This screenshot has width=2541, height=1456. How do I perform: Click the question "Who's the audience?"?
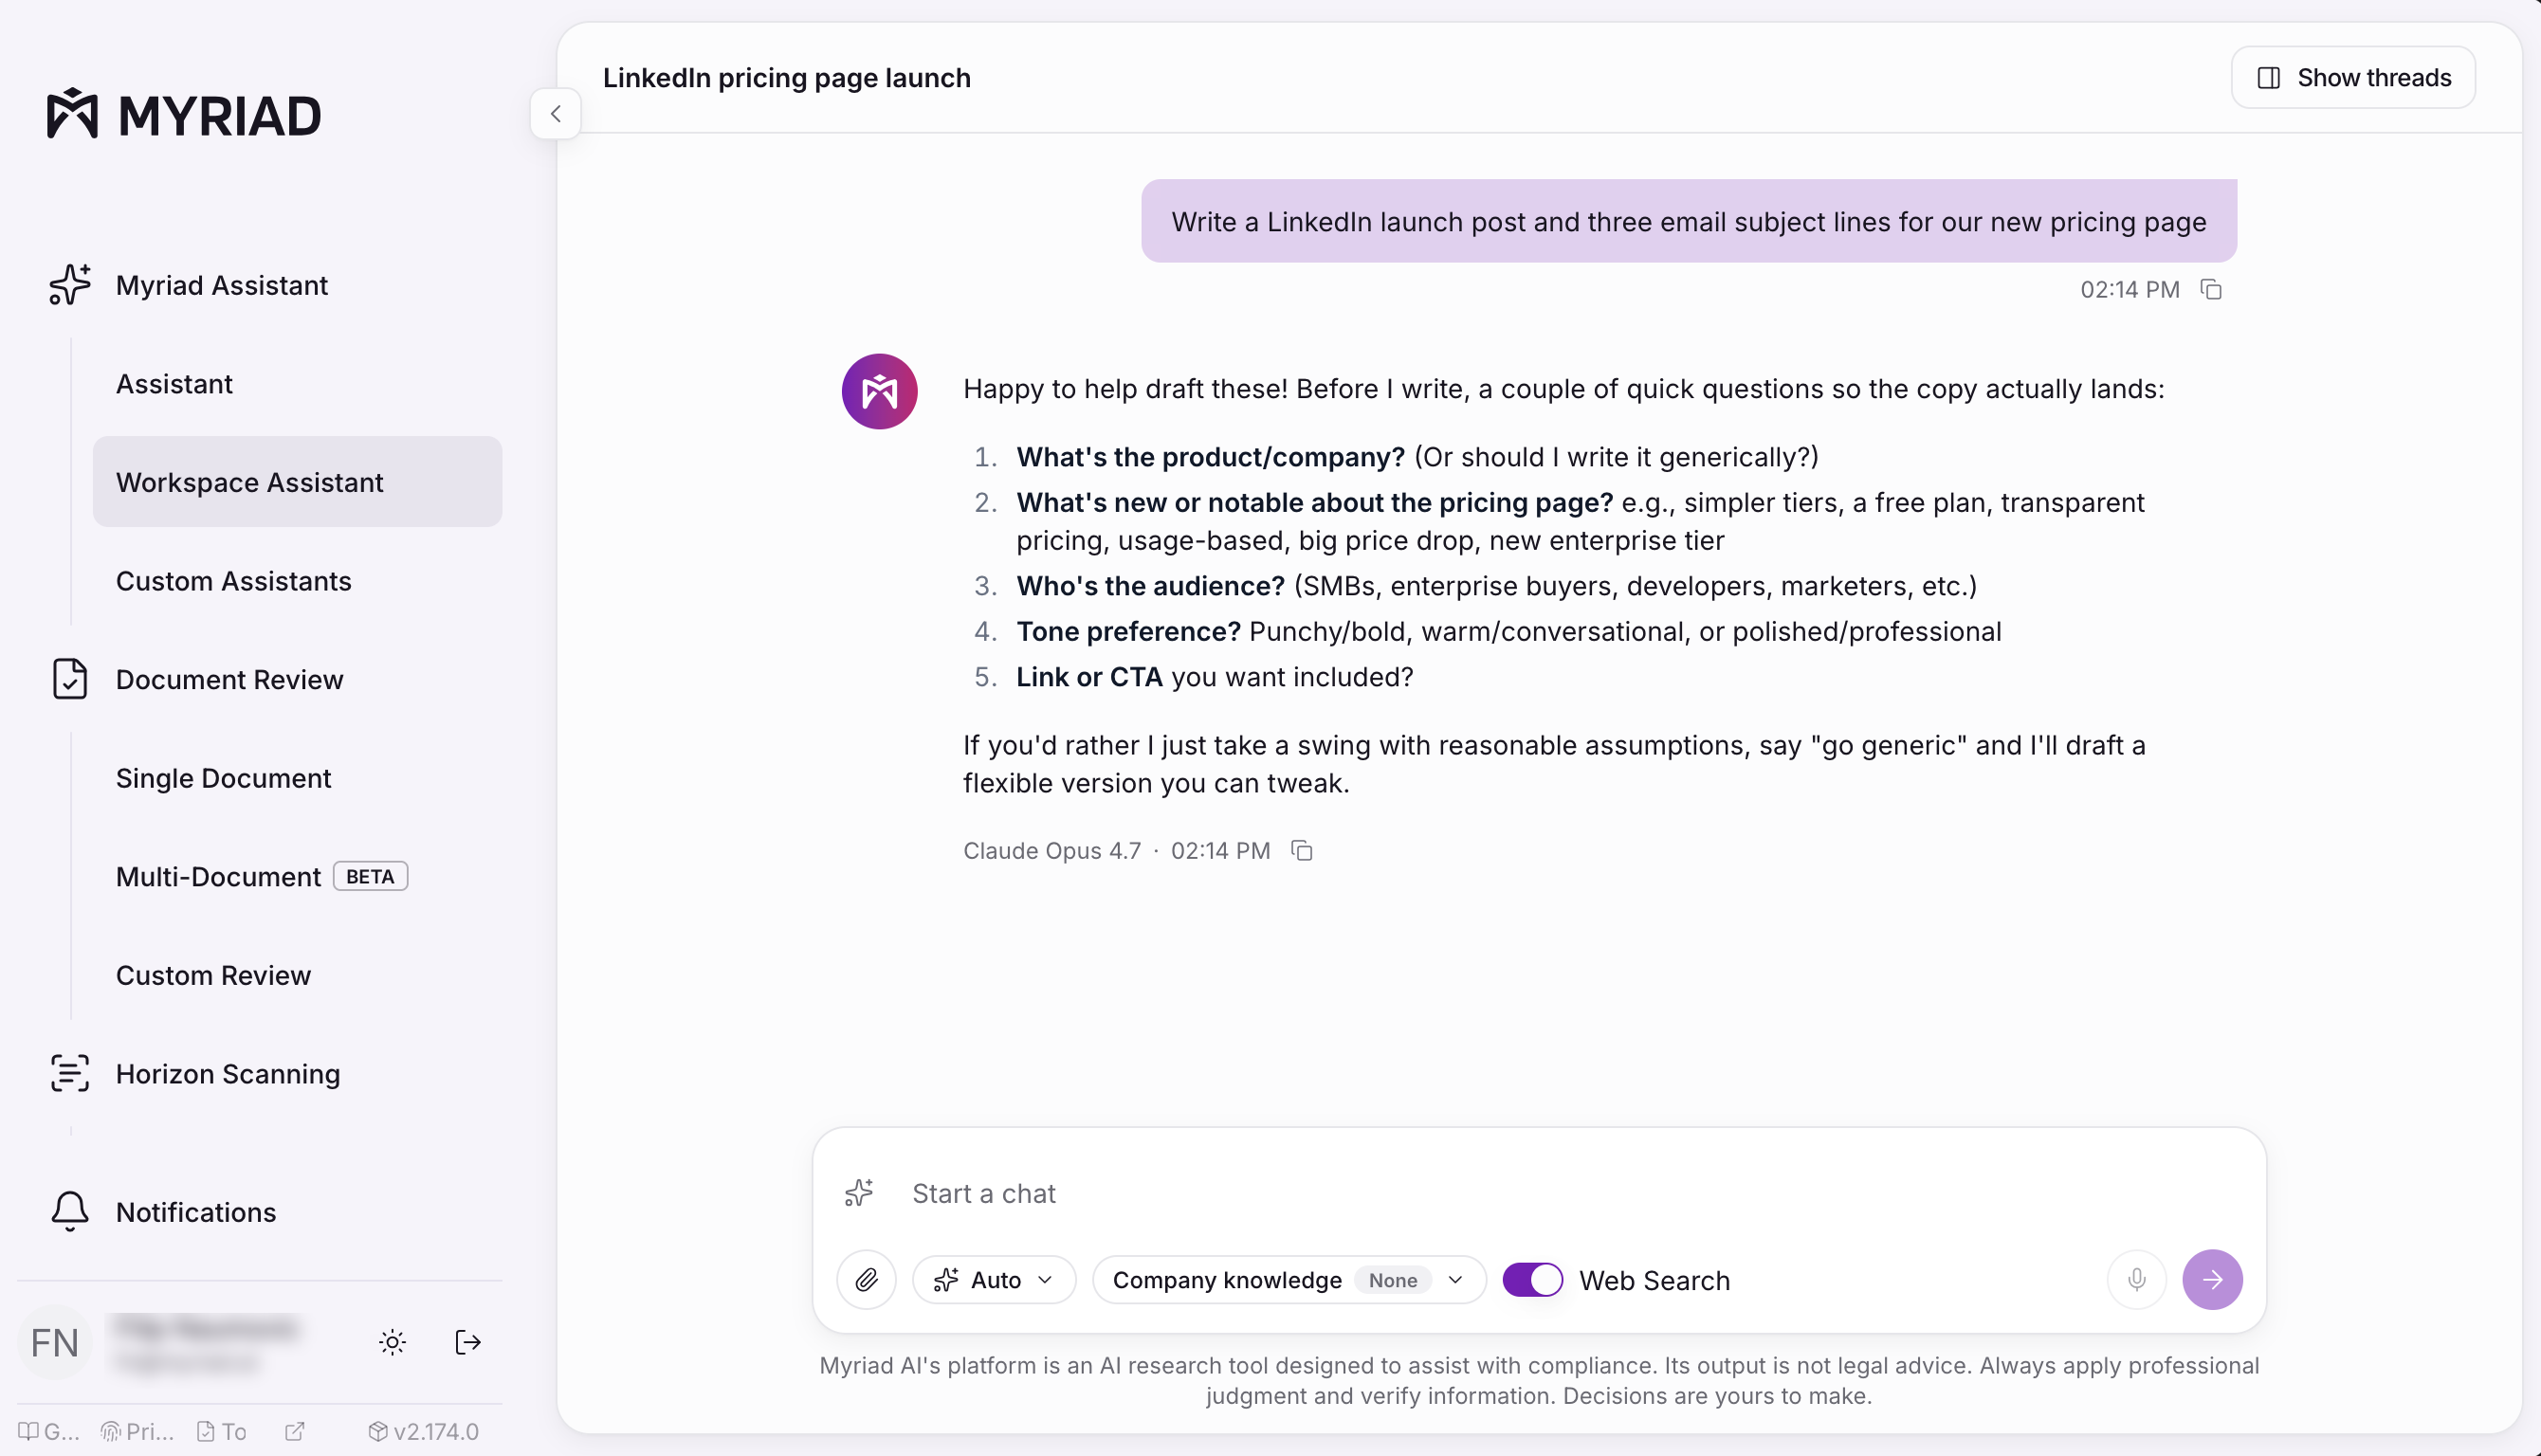pyautogui.click(x=1151, y=586)
